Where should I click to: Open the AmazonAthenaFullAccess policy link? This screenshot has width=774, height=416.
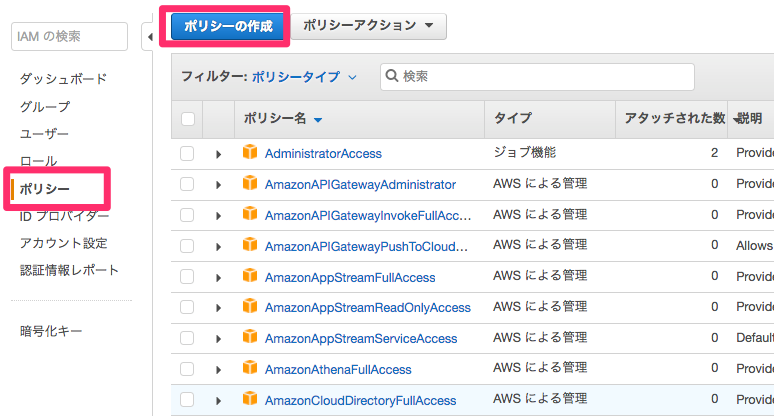(338, 370)
